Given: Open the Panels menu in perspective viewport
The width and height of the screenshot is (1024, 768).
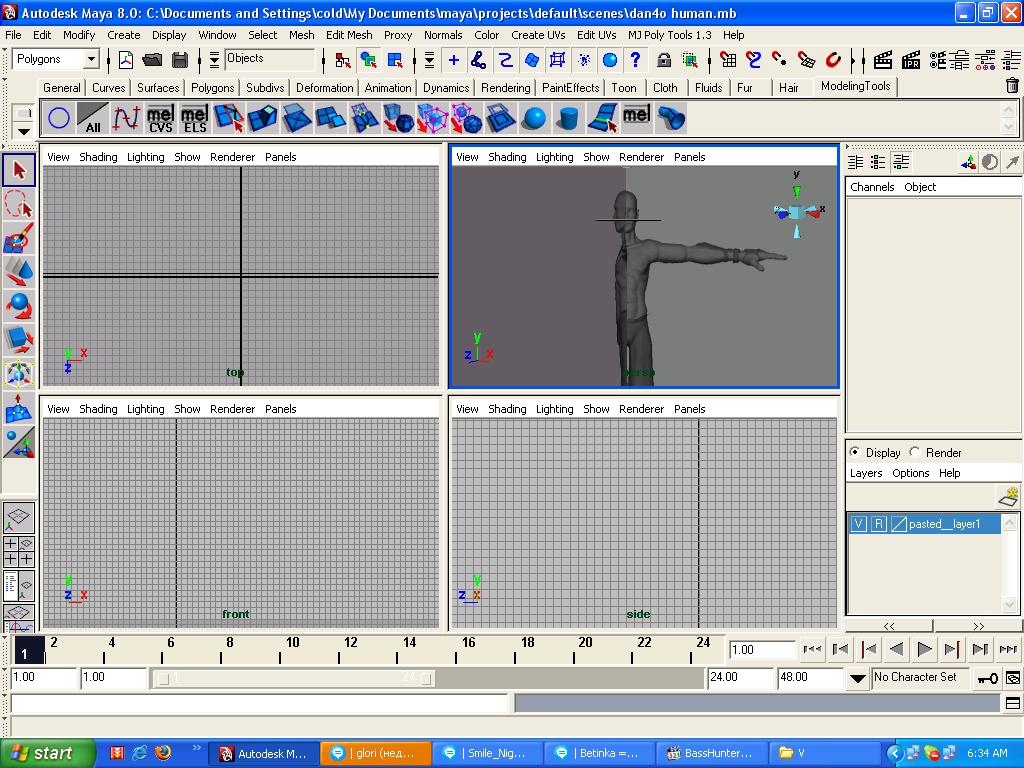Looking at the screenshot, I should (x=690, y=157).
